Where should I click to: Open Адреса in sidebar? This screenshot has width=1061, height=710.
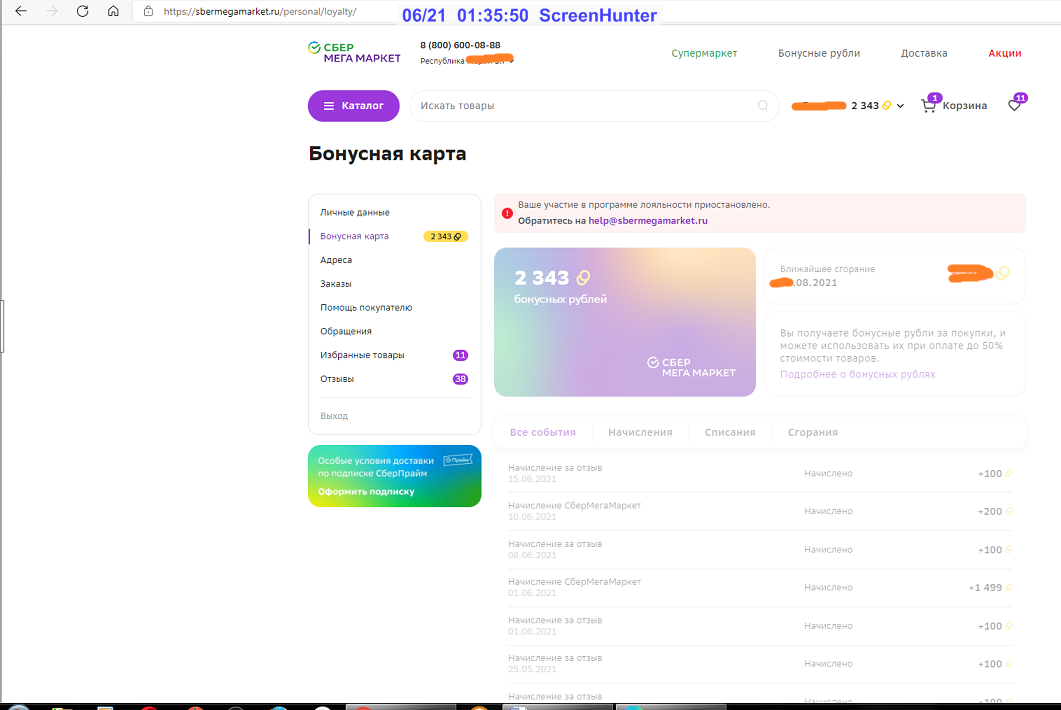click(336, 260)
